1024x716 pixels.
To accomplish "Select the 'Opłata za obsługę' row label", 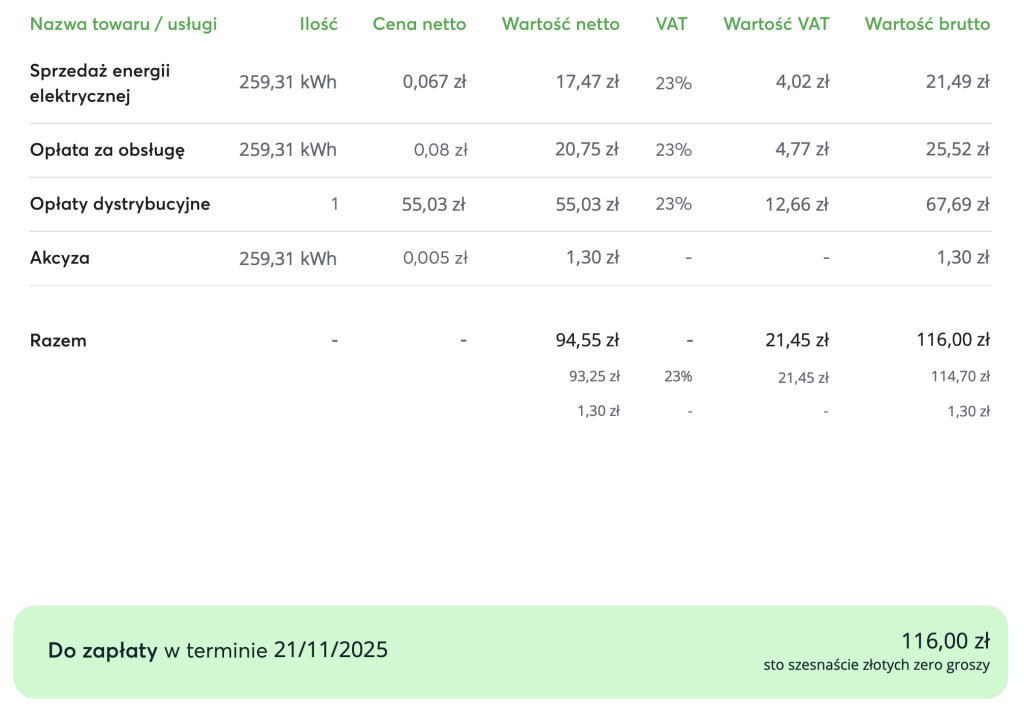I will click(x=107, y=150).
